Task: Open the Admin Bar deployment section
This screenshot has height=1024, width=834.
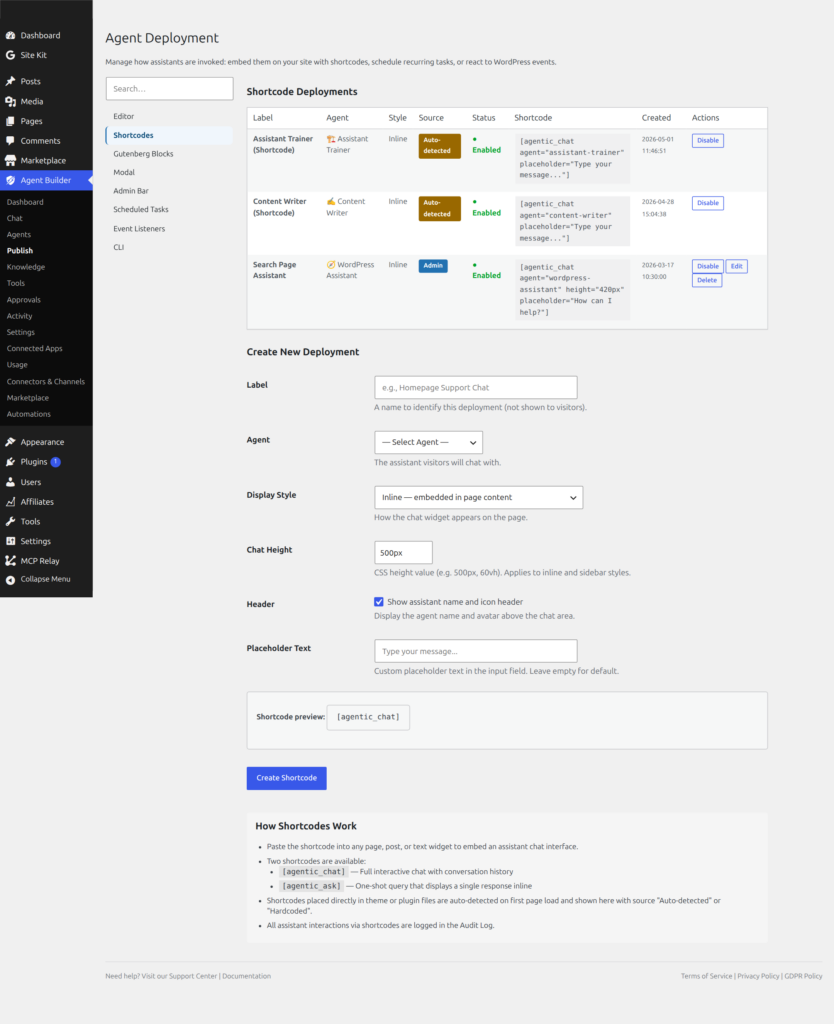Action: click(x=131, y=191)
